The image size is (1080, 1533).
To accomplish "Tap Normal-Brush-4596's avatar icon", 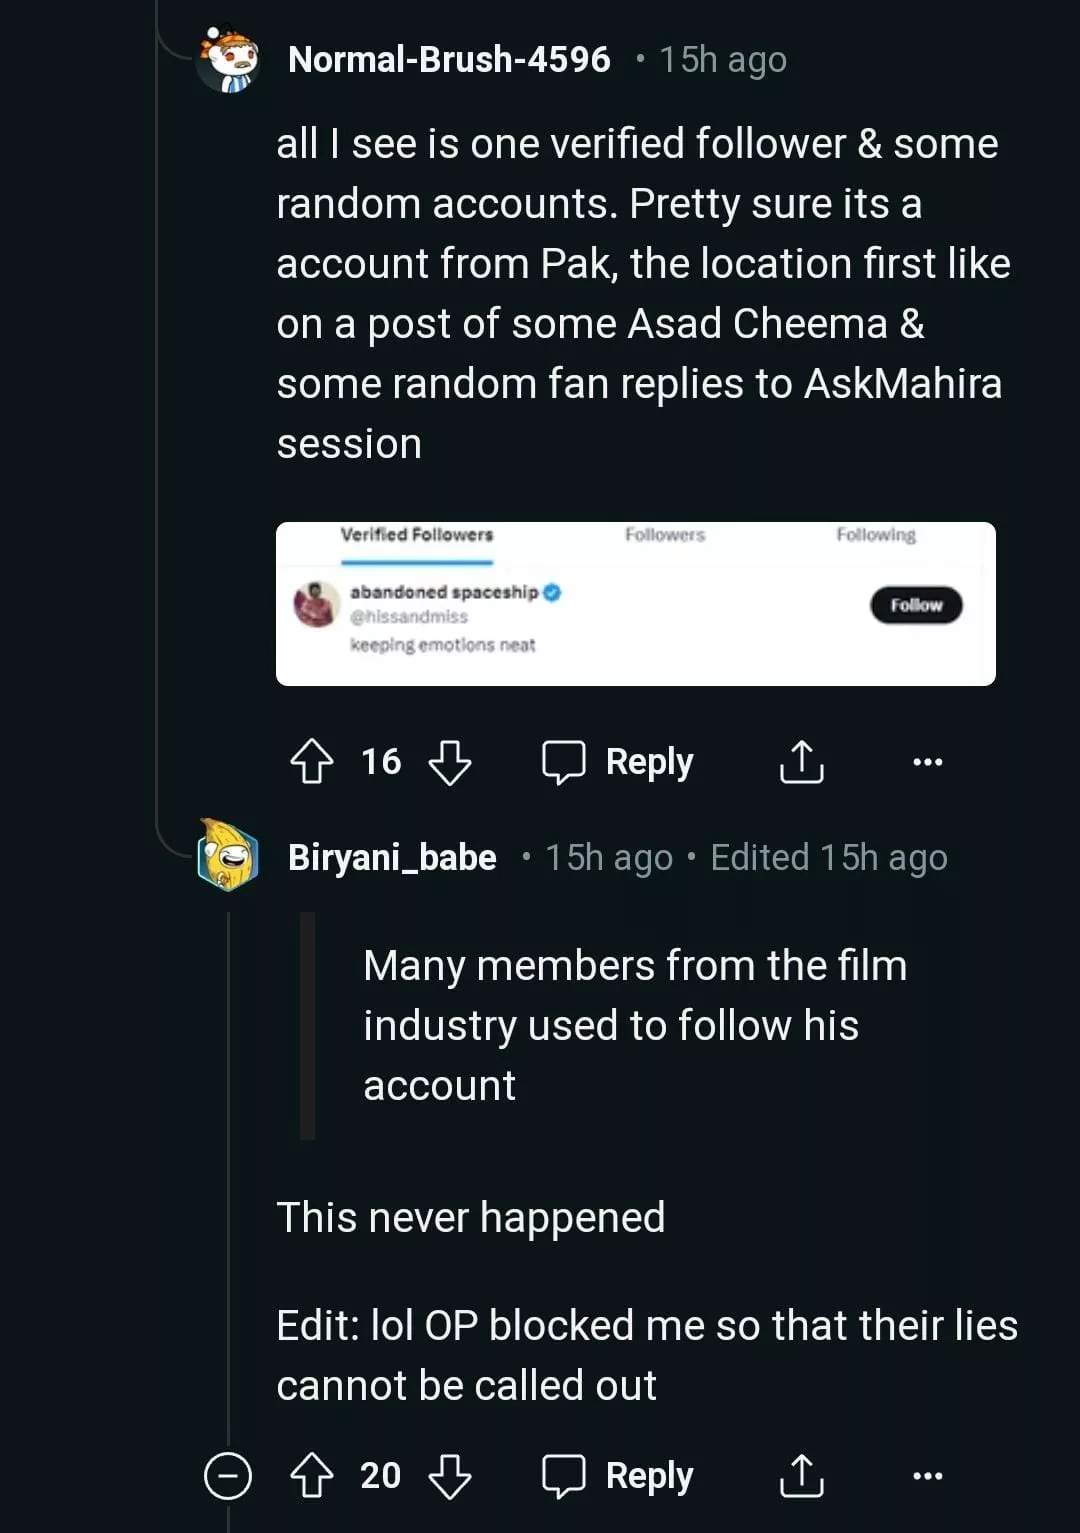I will [229, 60].
